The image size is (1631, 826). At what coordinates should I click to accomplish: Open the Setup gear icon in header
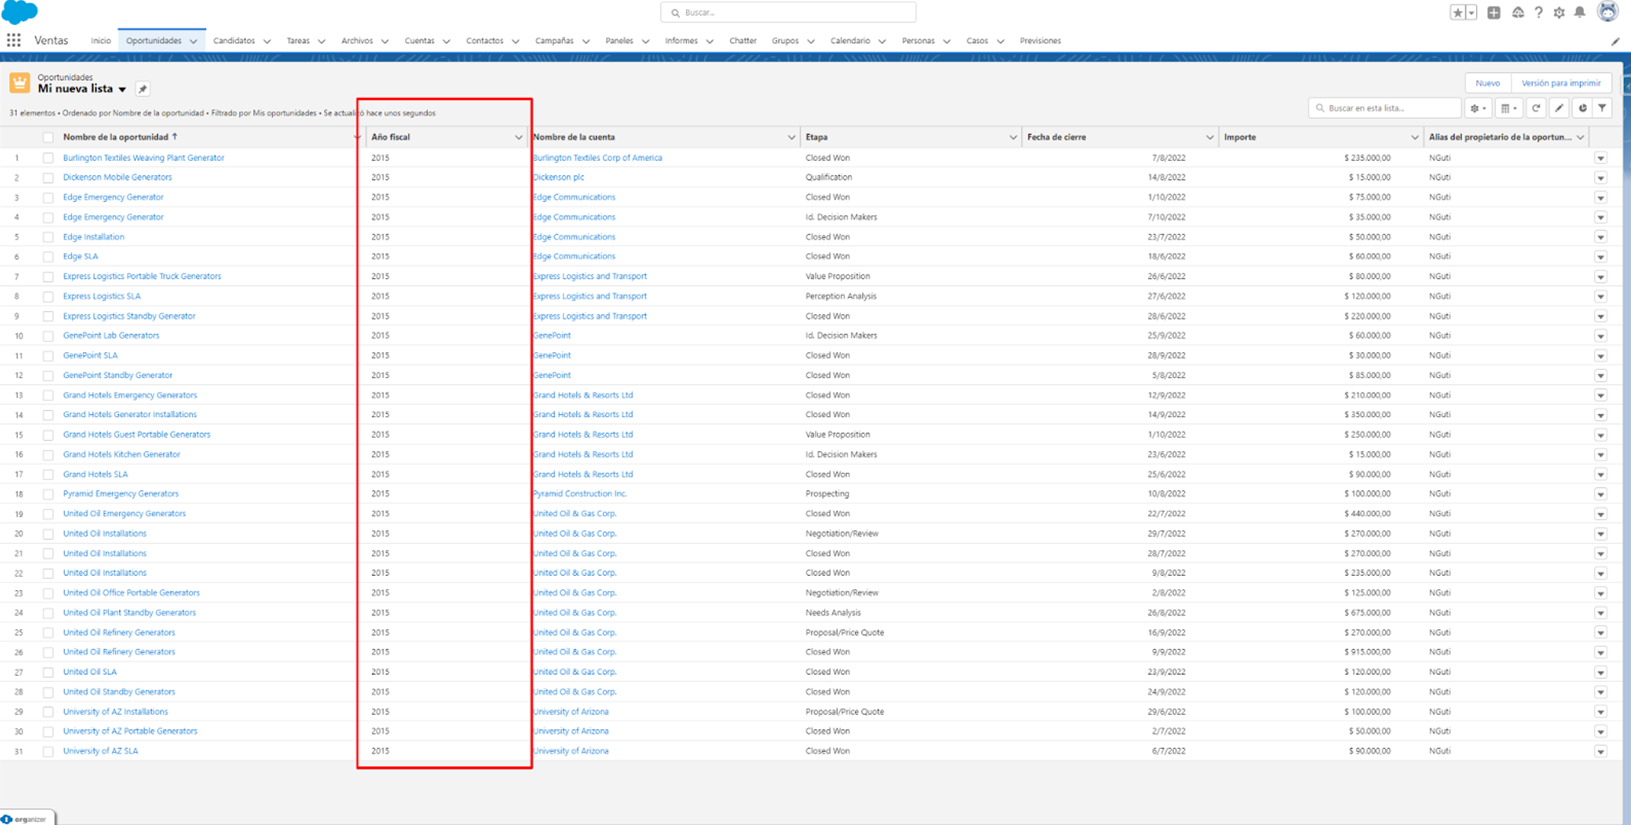pyautogui.click(x=1559, y=13)
